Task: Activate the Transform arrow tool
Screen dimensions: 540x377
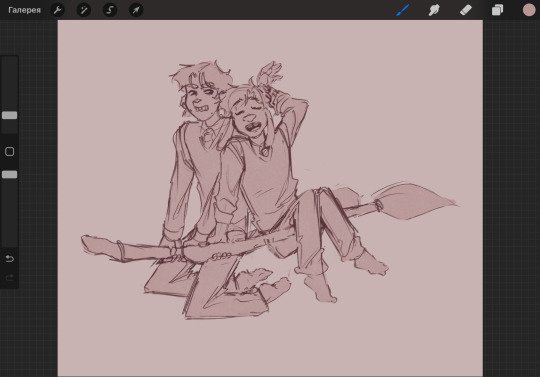Action: click(x=136, y=10)
